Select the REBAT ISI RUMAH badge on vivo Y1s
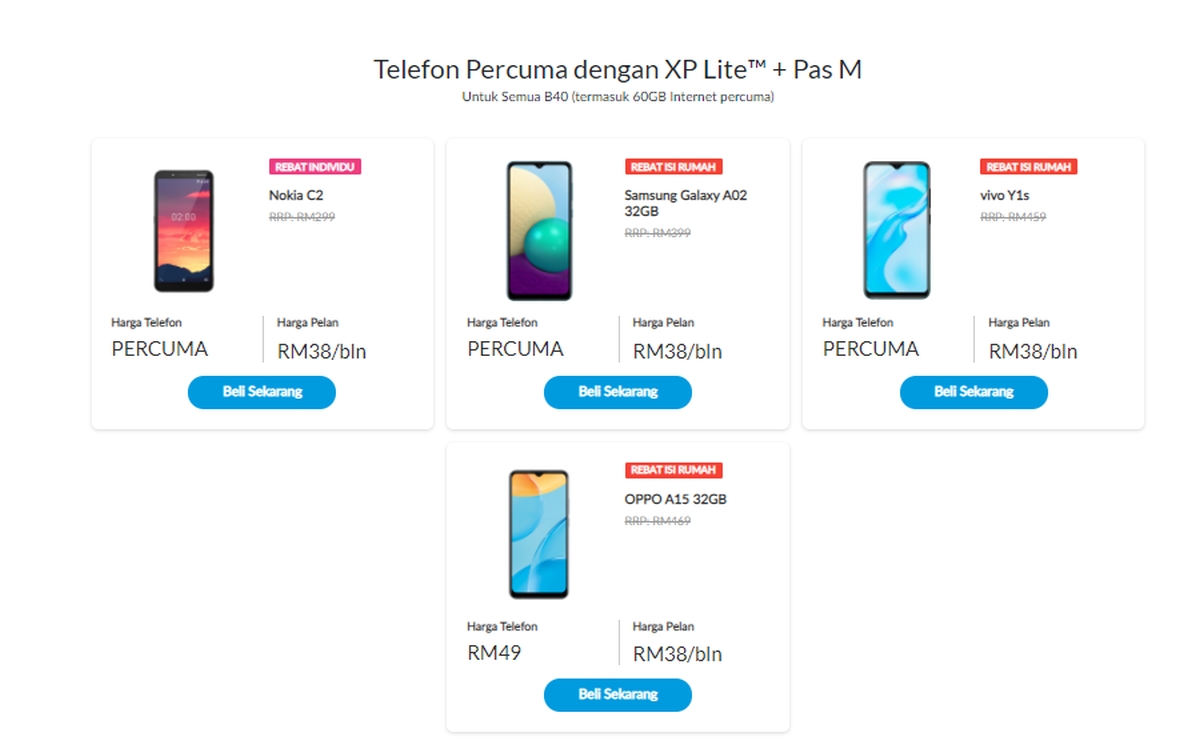The width and height of the screenshot is (1200, 741). pyautogui.click(x=1027, y=167)
